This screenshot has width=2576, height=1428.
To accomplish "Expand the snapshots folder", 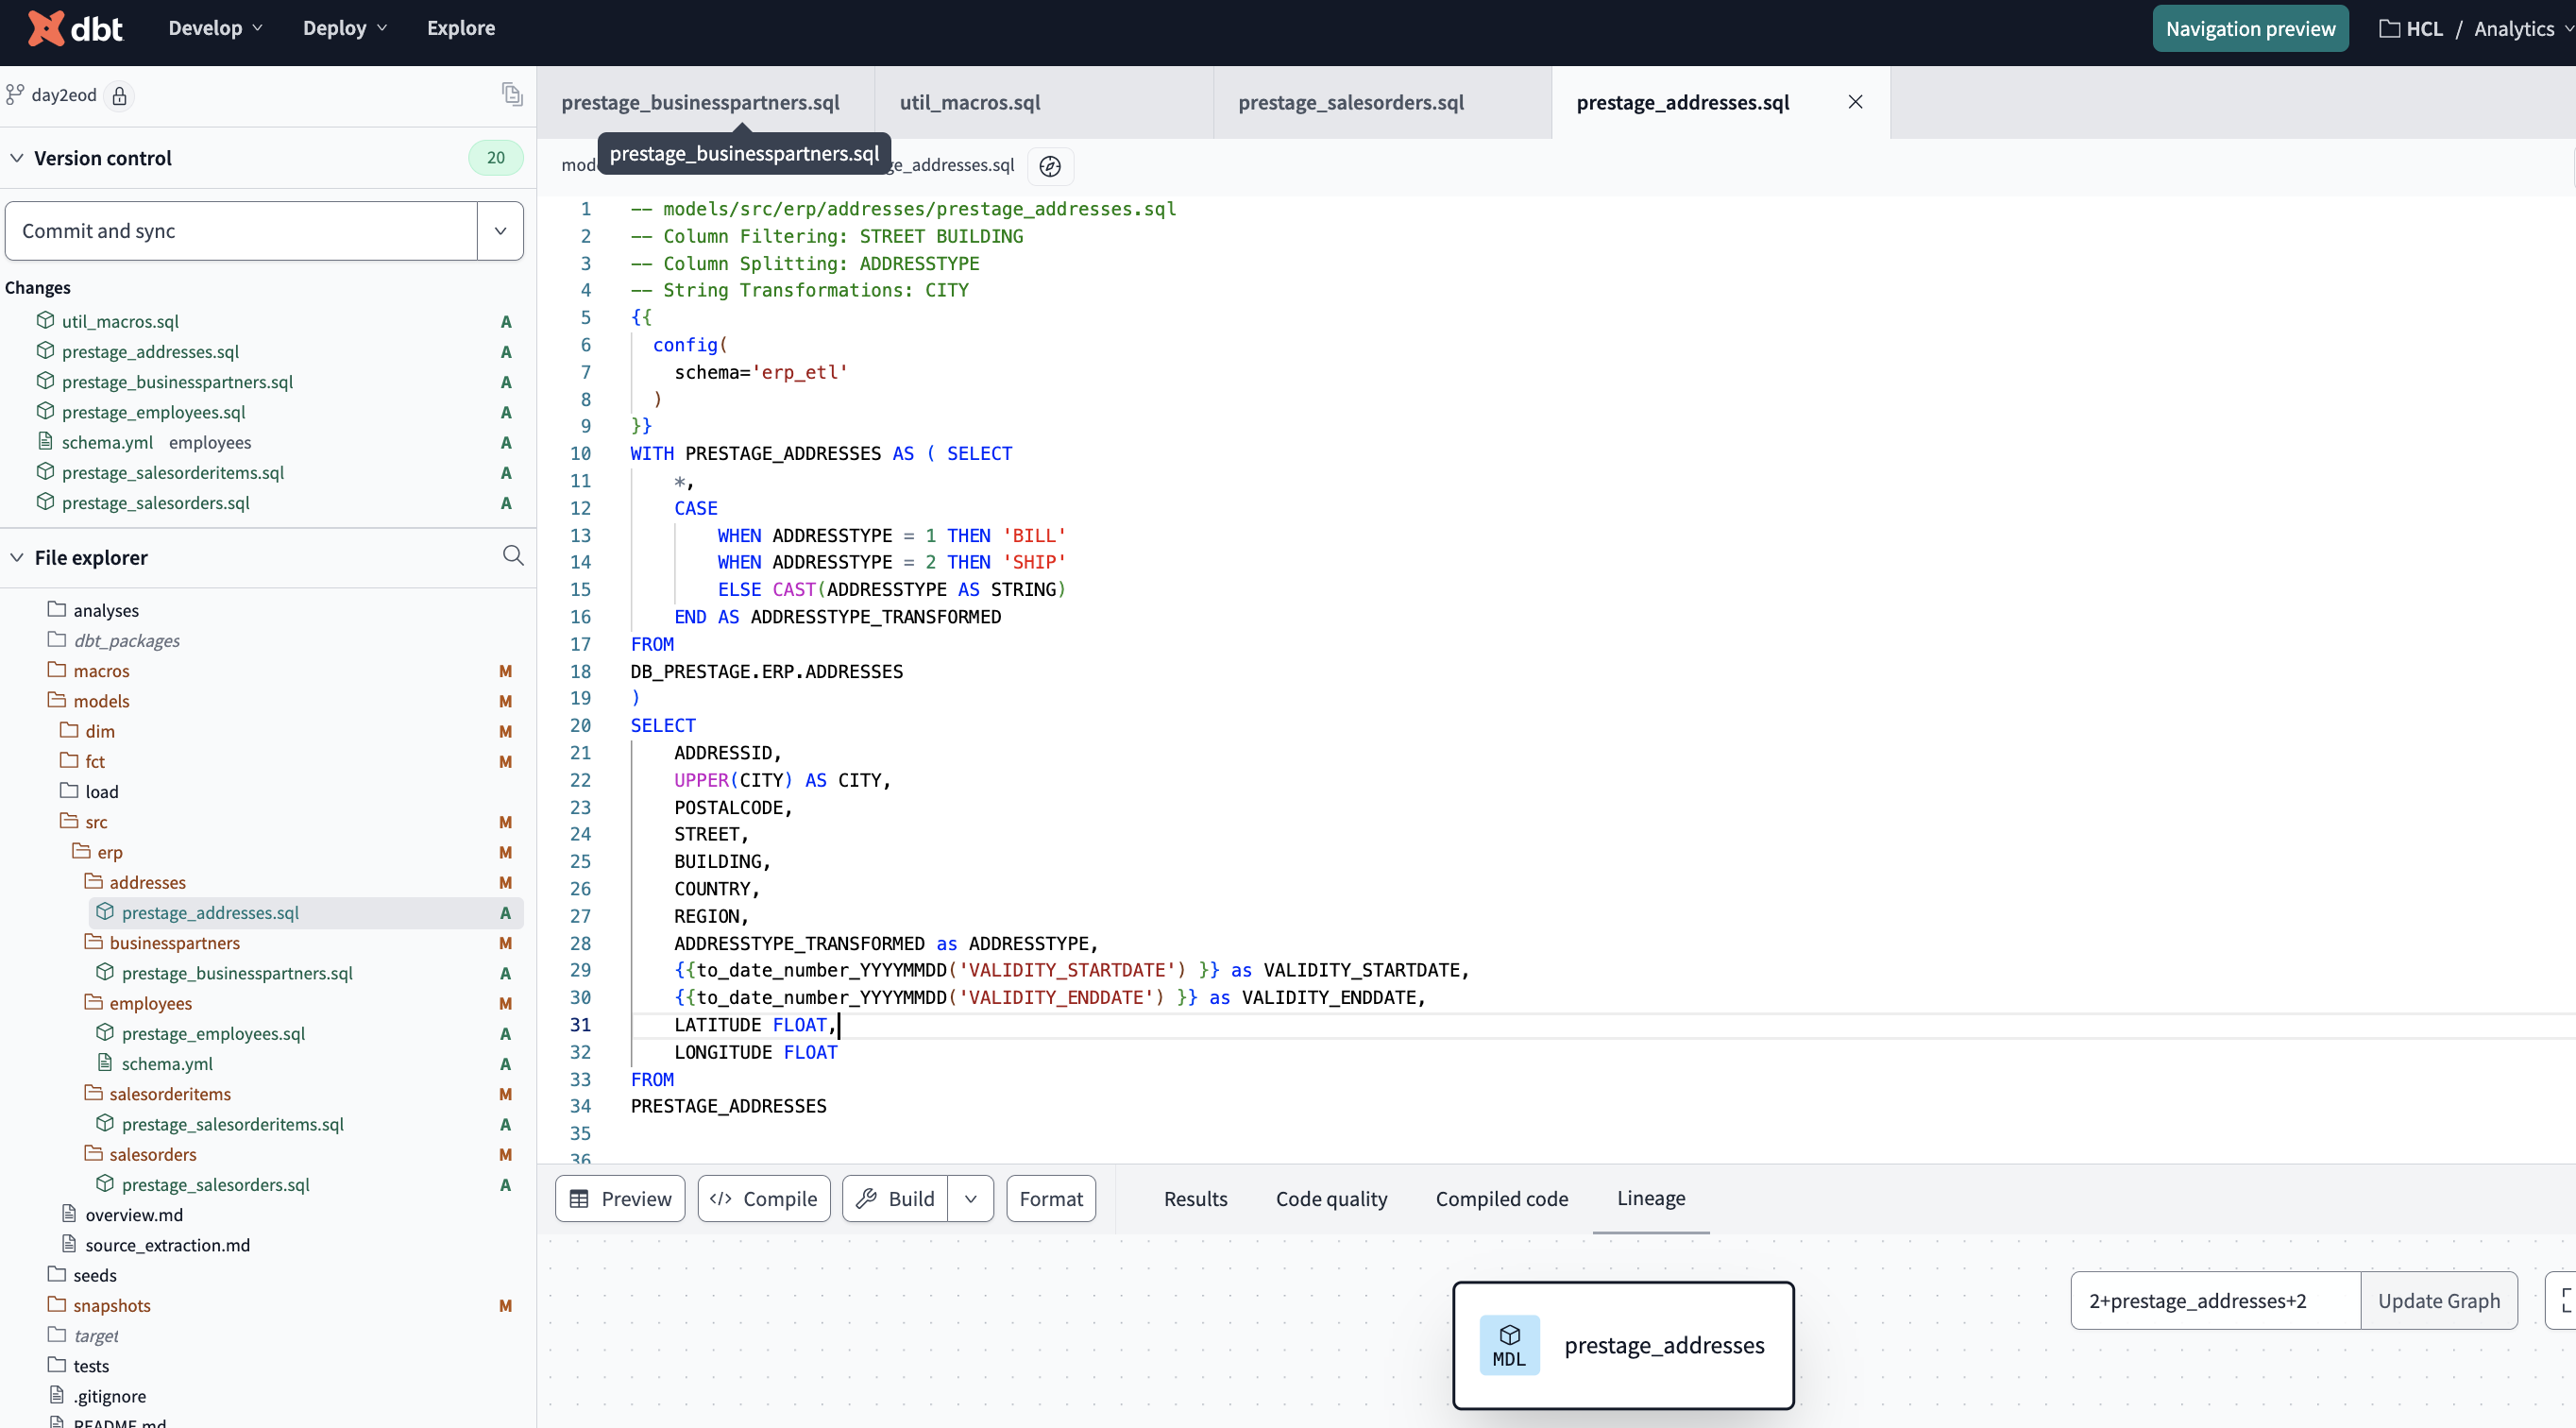I will pos(100,1304).
